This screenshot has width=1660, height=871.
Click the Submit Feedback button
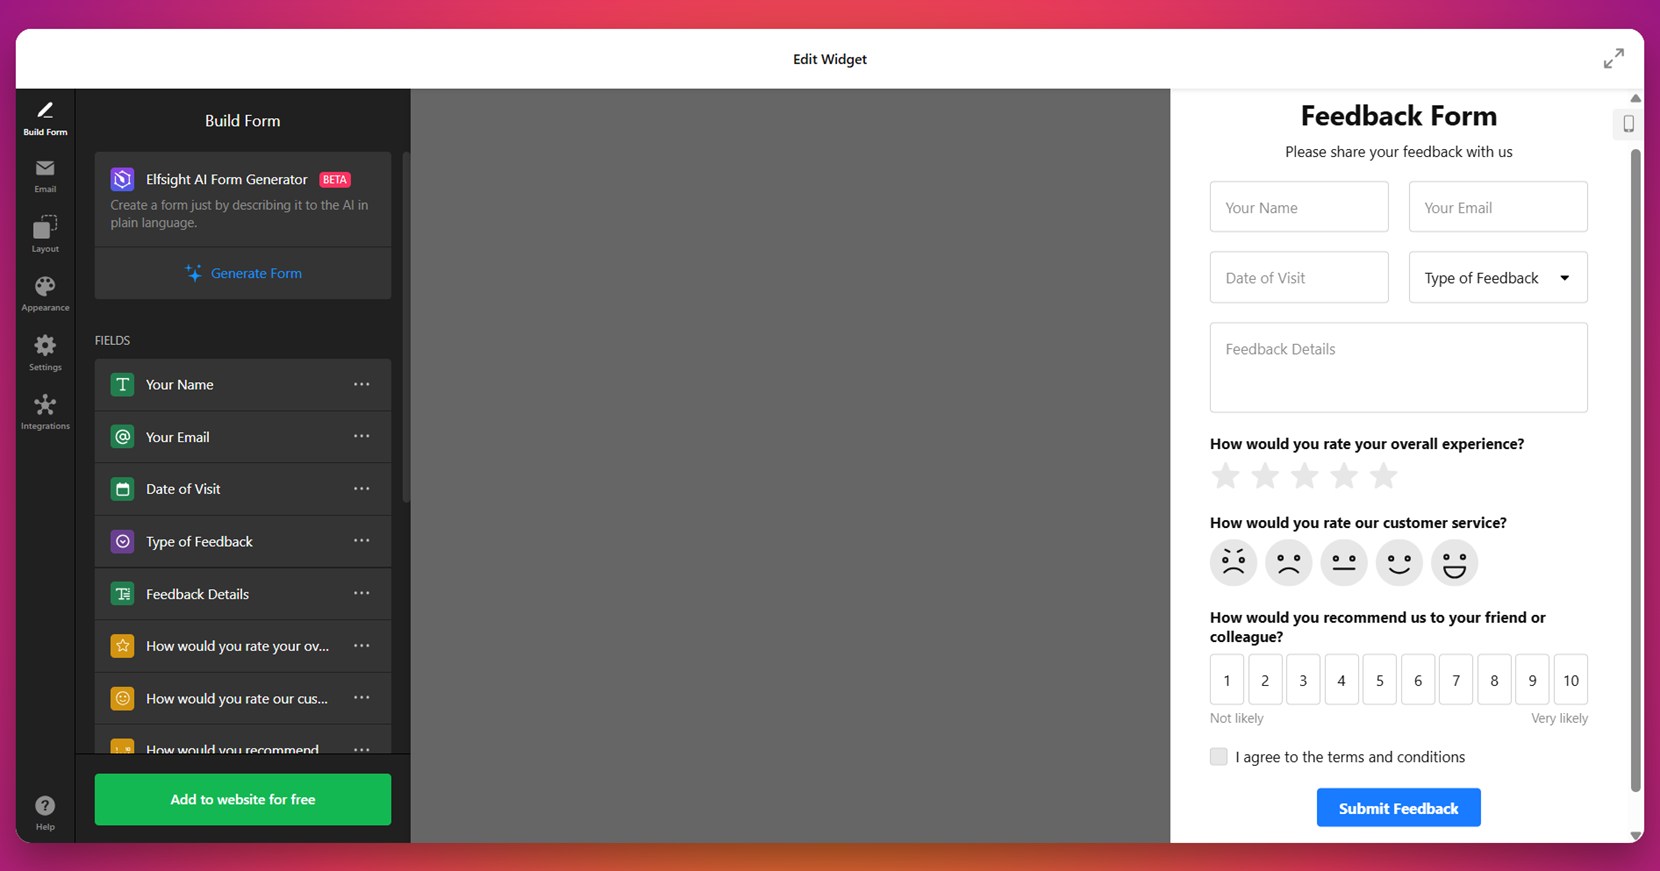click(1398, 808)
